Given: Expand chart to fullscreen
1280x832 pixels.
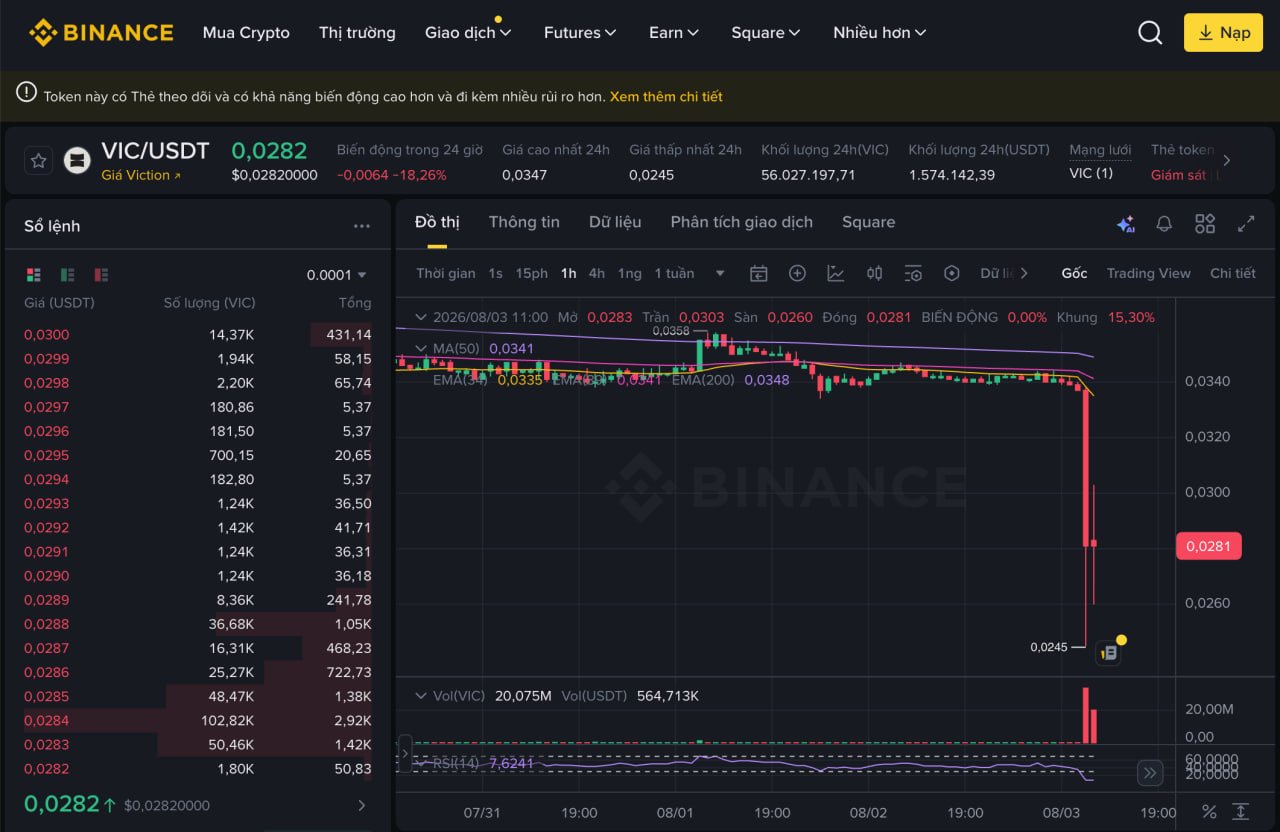Looking at the screenshot, I should coord(1246,224).
